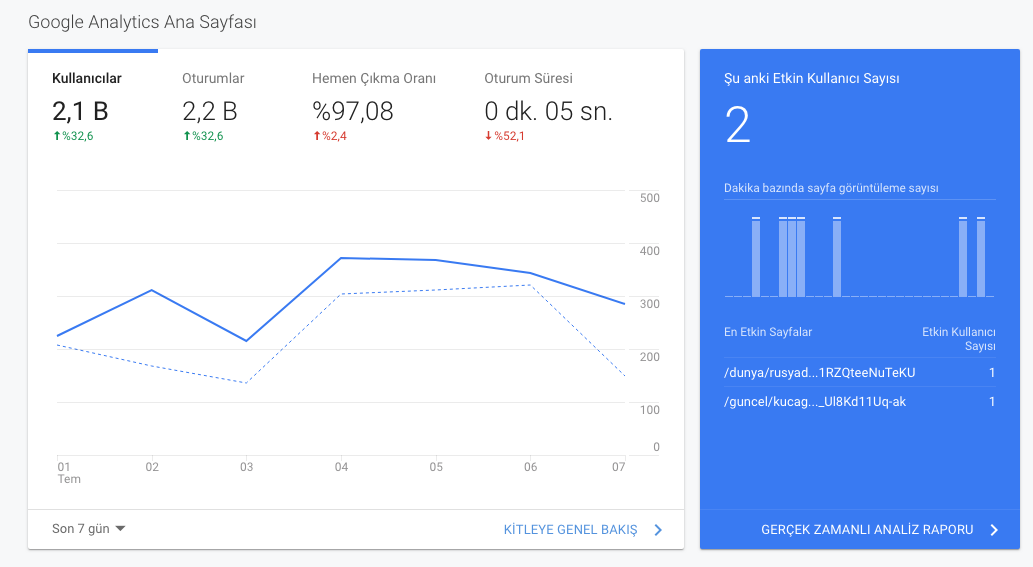1033x567 pixels.
Task: Click the green up arrow under Kullanıcılar
Action: (57, 136)
